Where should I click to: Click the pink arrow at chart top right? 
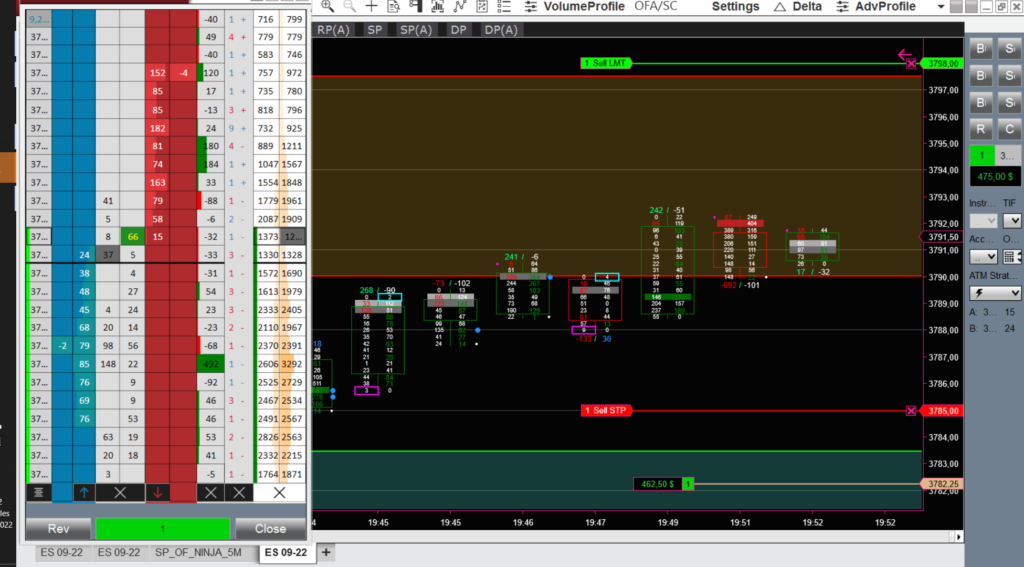pos(904,54)
